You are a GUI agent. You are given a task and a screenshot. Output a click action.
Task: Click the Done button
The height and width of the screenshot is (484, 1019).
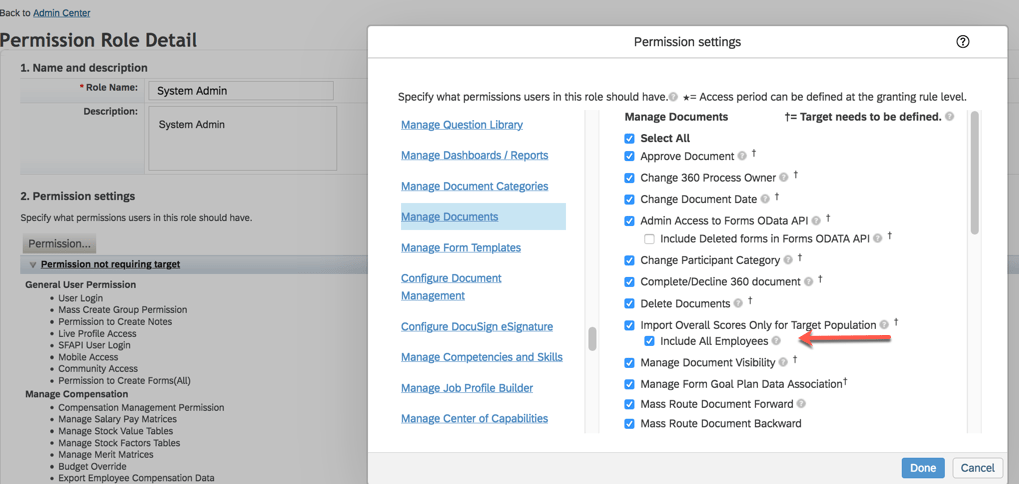[x=922, y=467]
